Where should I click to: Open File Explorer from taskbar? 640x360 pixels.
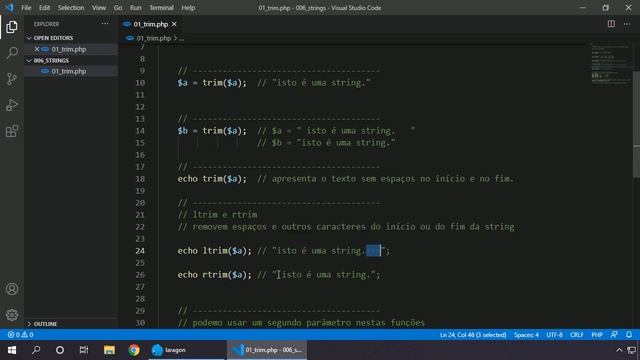pos(109,350)
